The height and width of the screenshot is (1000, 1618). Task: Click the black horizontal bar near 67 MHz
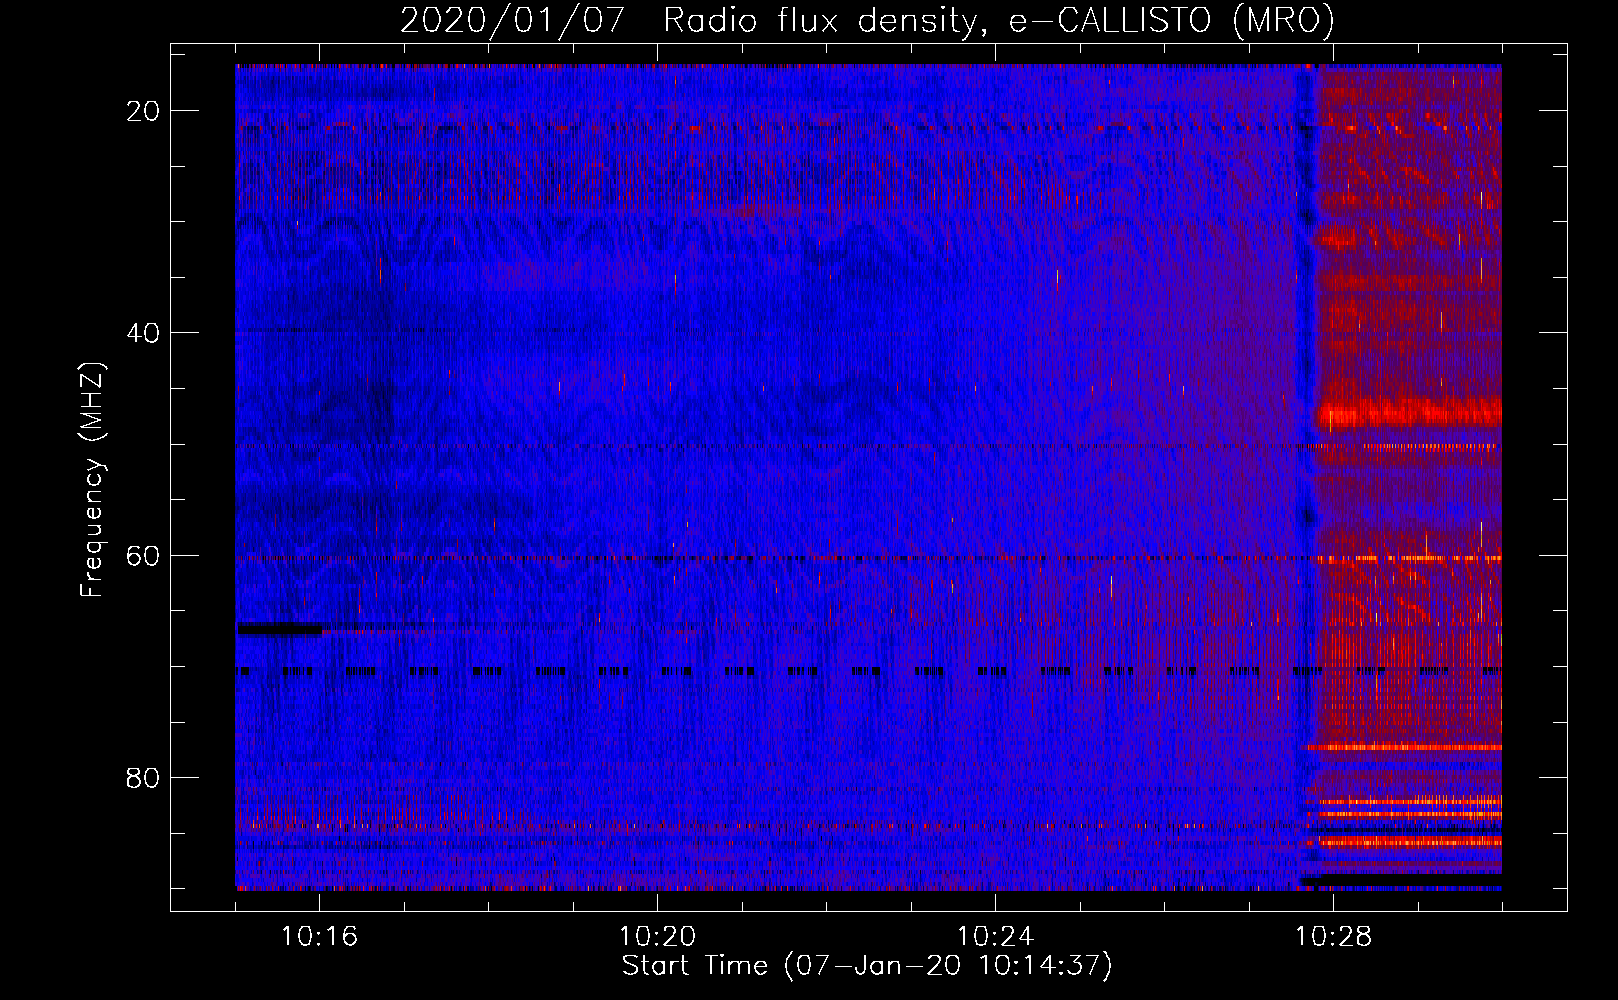pos(279,628)
